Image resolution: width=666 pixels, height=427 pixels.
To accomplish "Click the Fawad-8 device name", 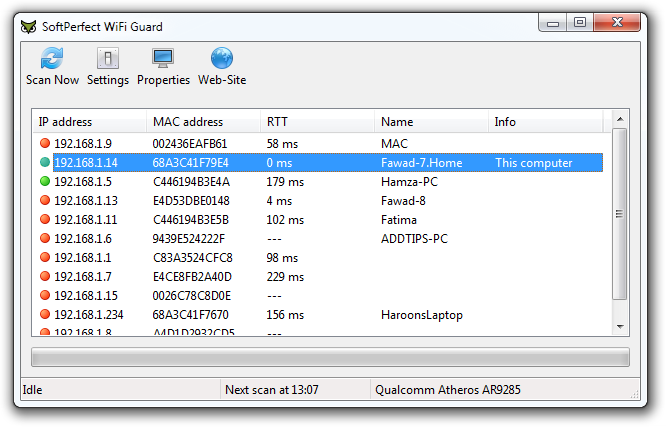I will [x=403, y=201].
